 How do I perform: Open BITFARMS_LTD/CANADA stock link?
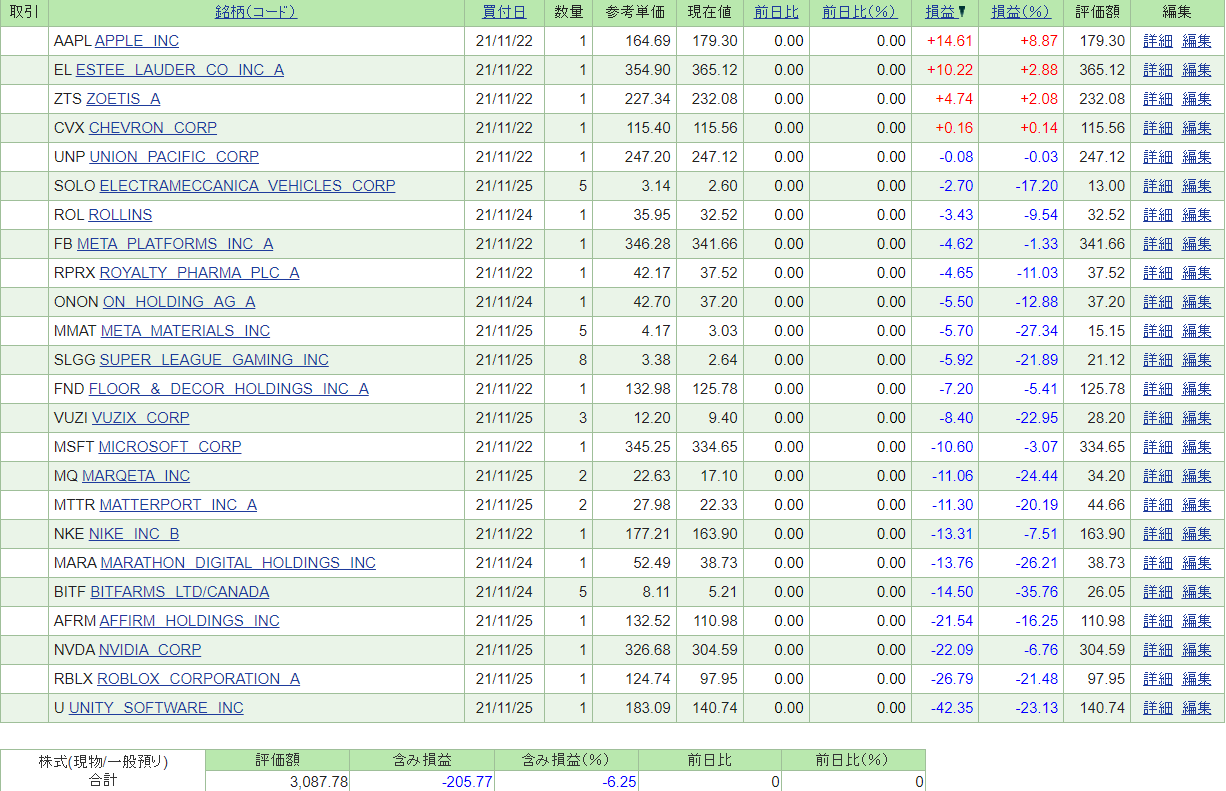point(180,592)
